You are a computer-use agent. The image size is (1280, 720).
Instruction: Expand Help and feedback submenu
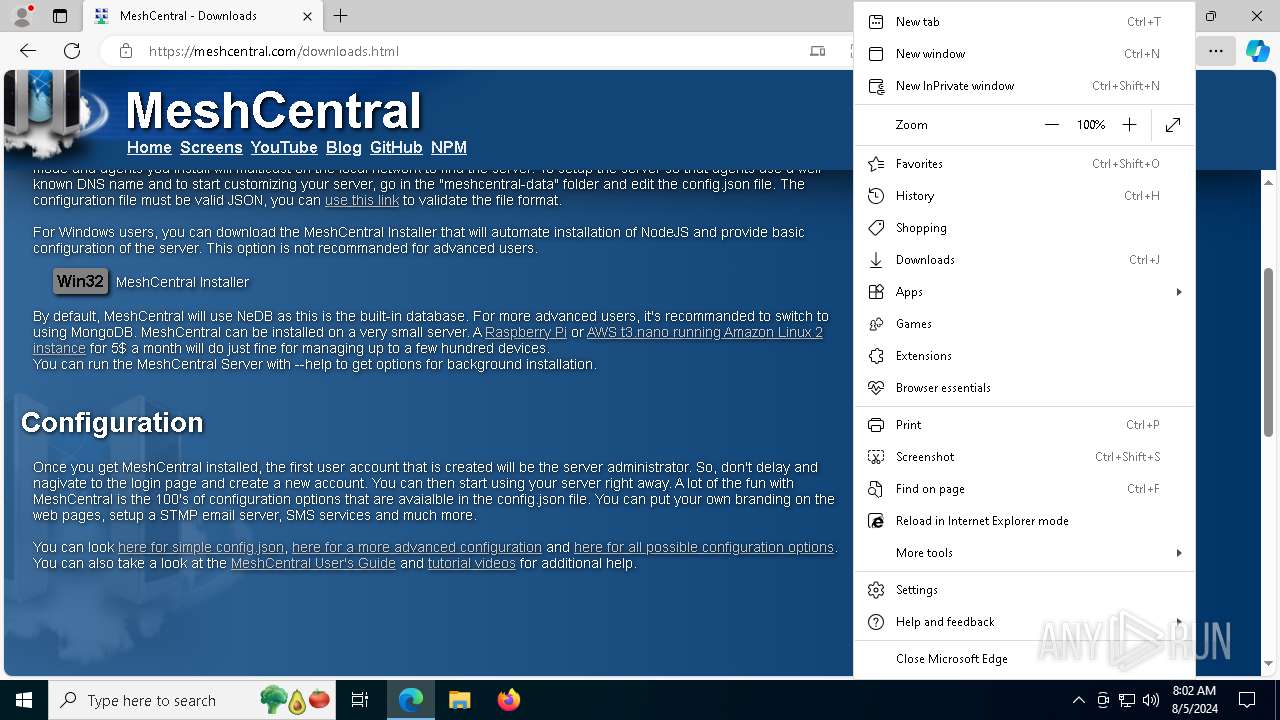(1024, 621)
